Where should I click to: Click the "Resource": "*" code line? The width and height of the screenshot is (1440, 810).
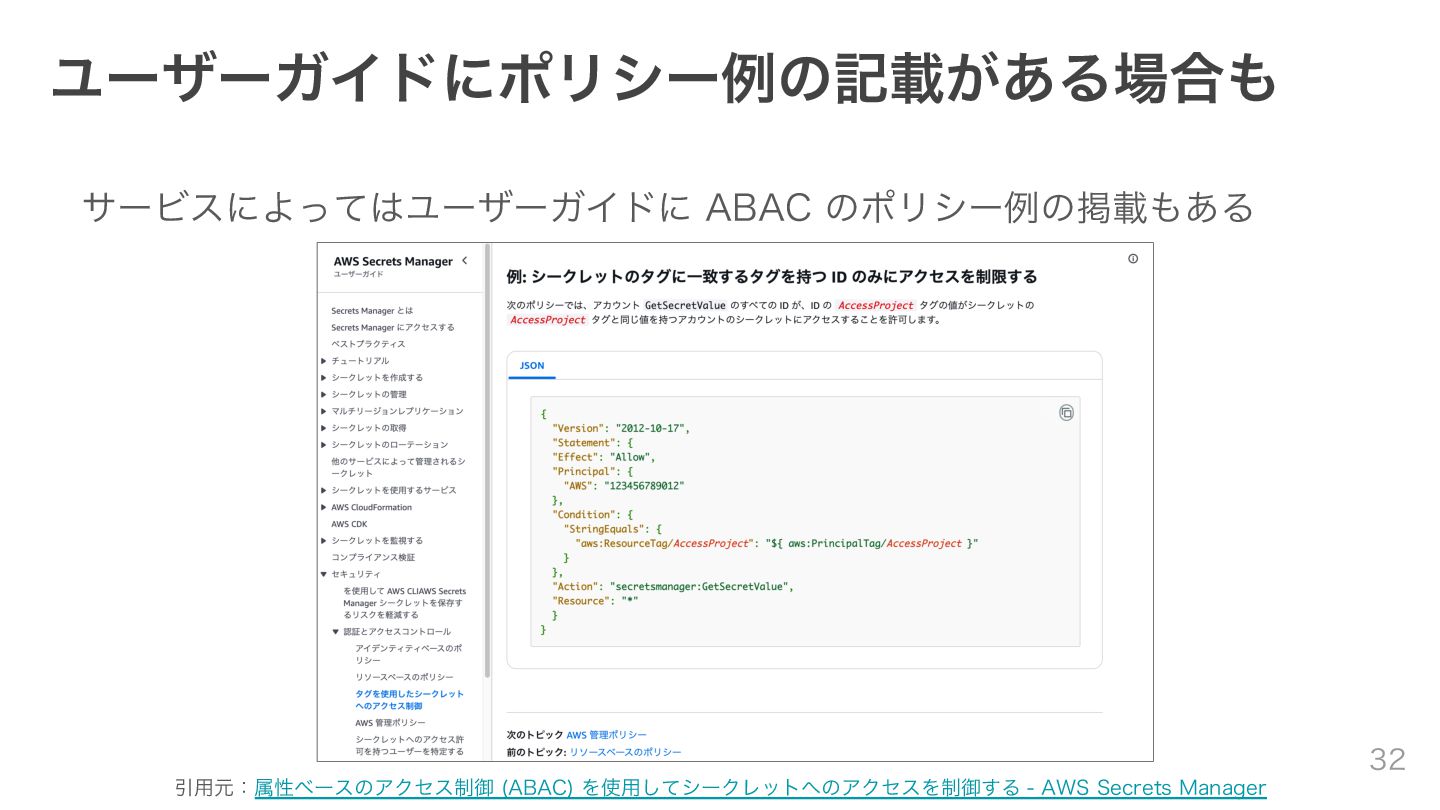point(595,601)
